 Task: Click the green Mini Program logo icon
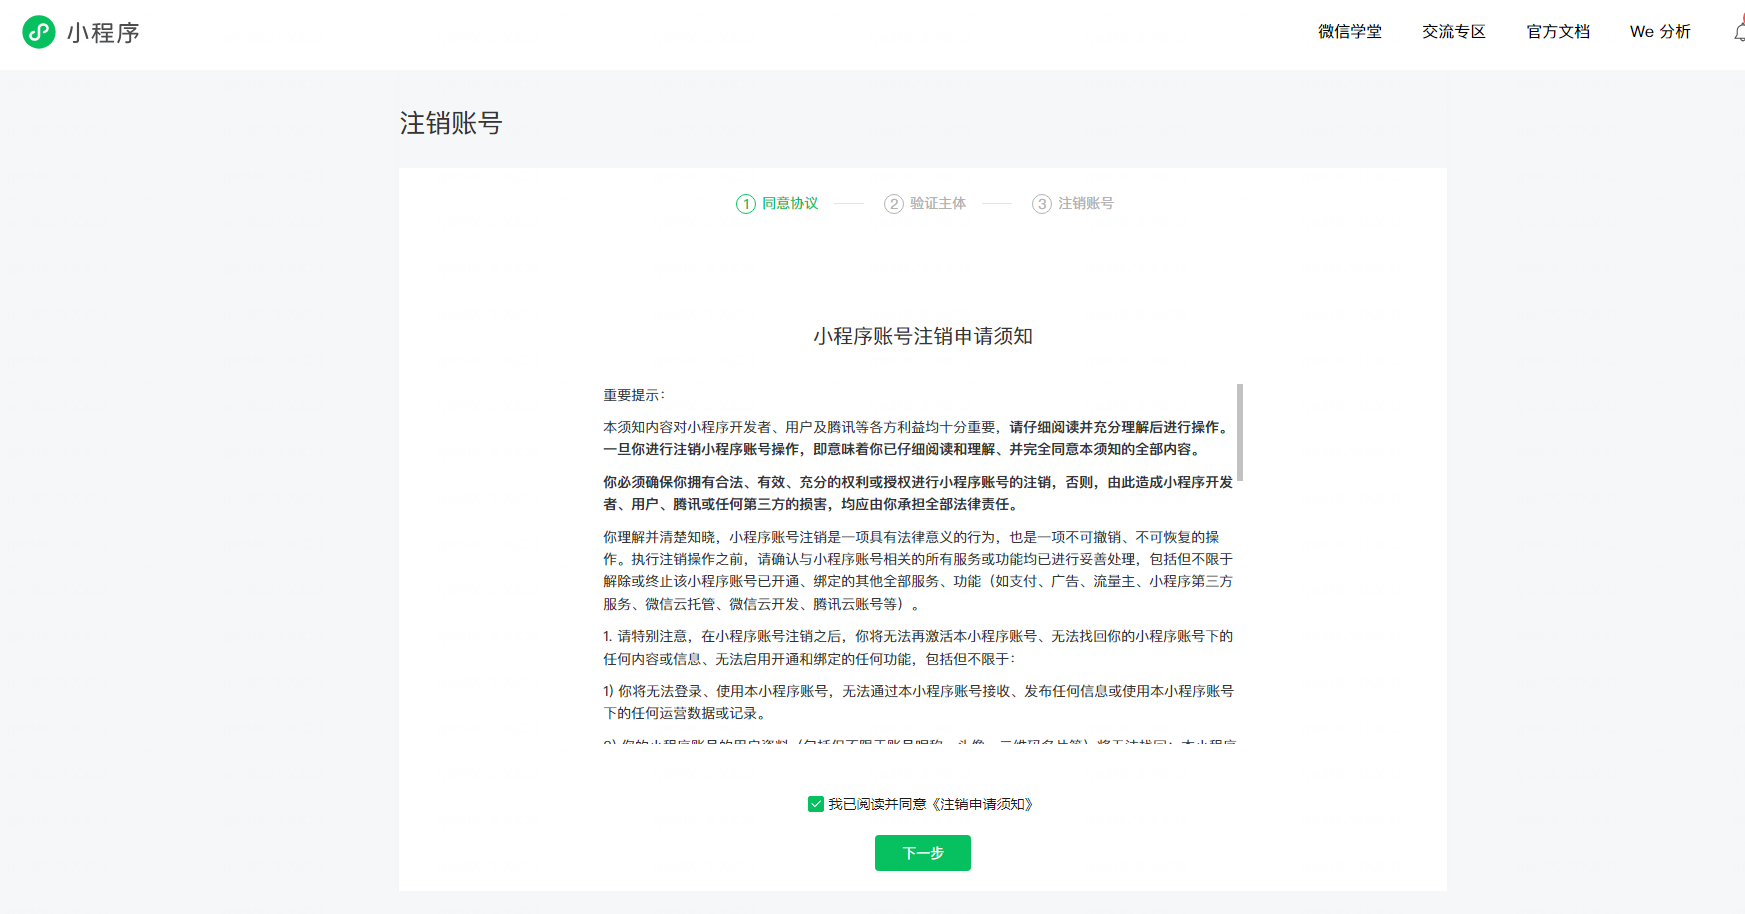[39, 32]
